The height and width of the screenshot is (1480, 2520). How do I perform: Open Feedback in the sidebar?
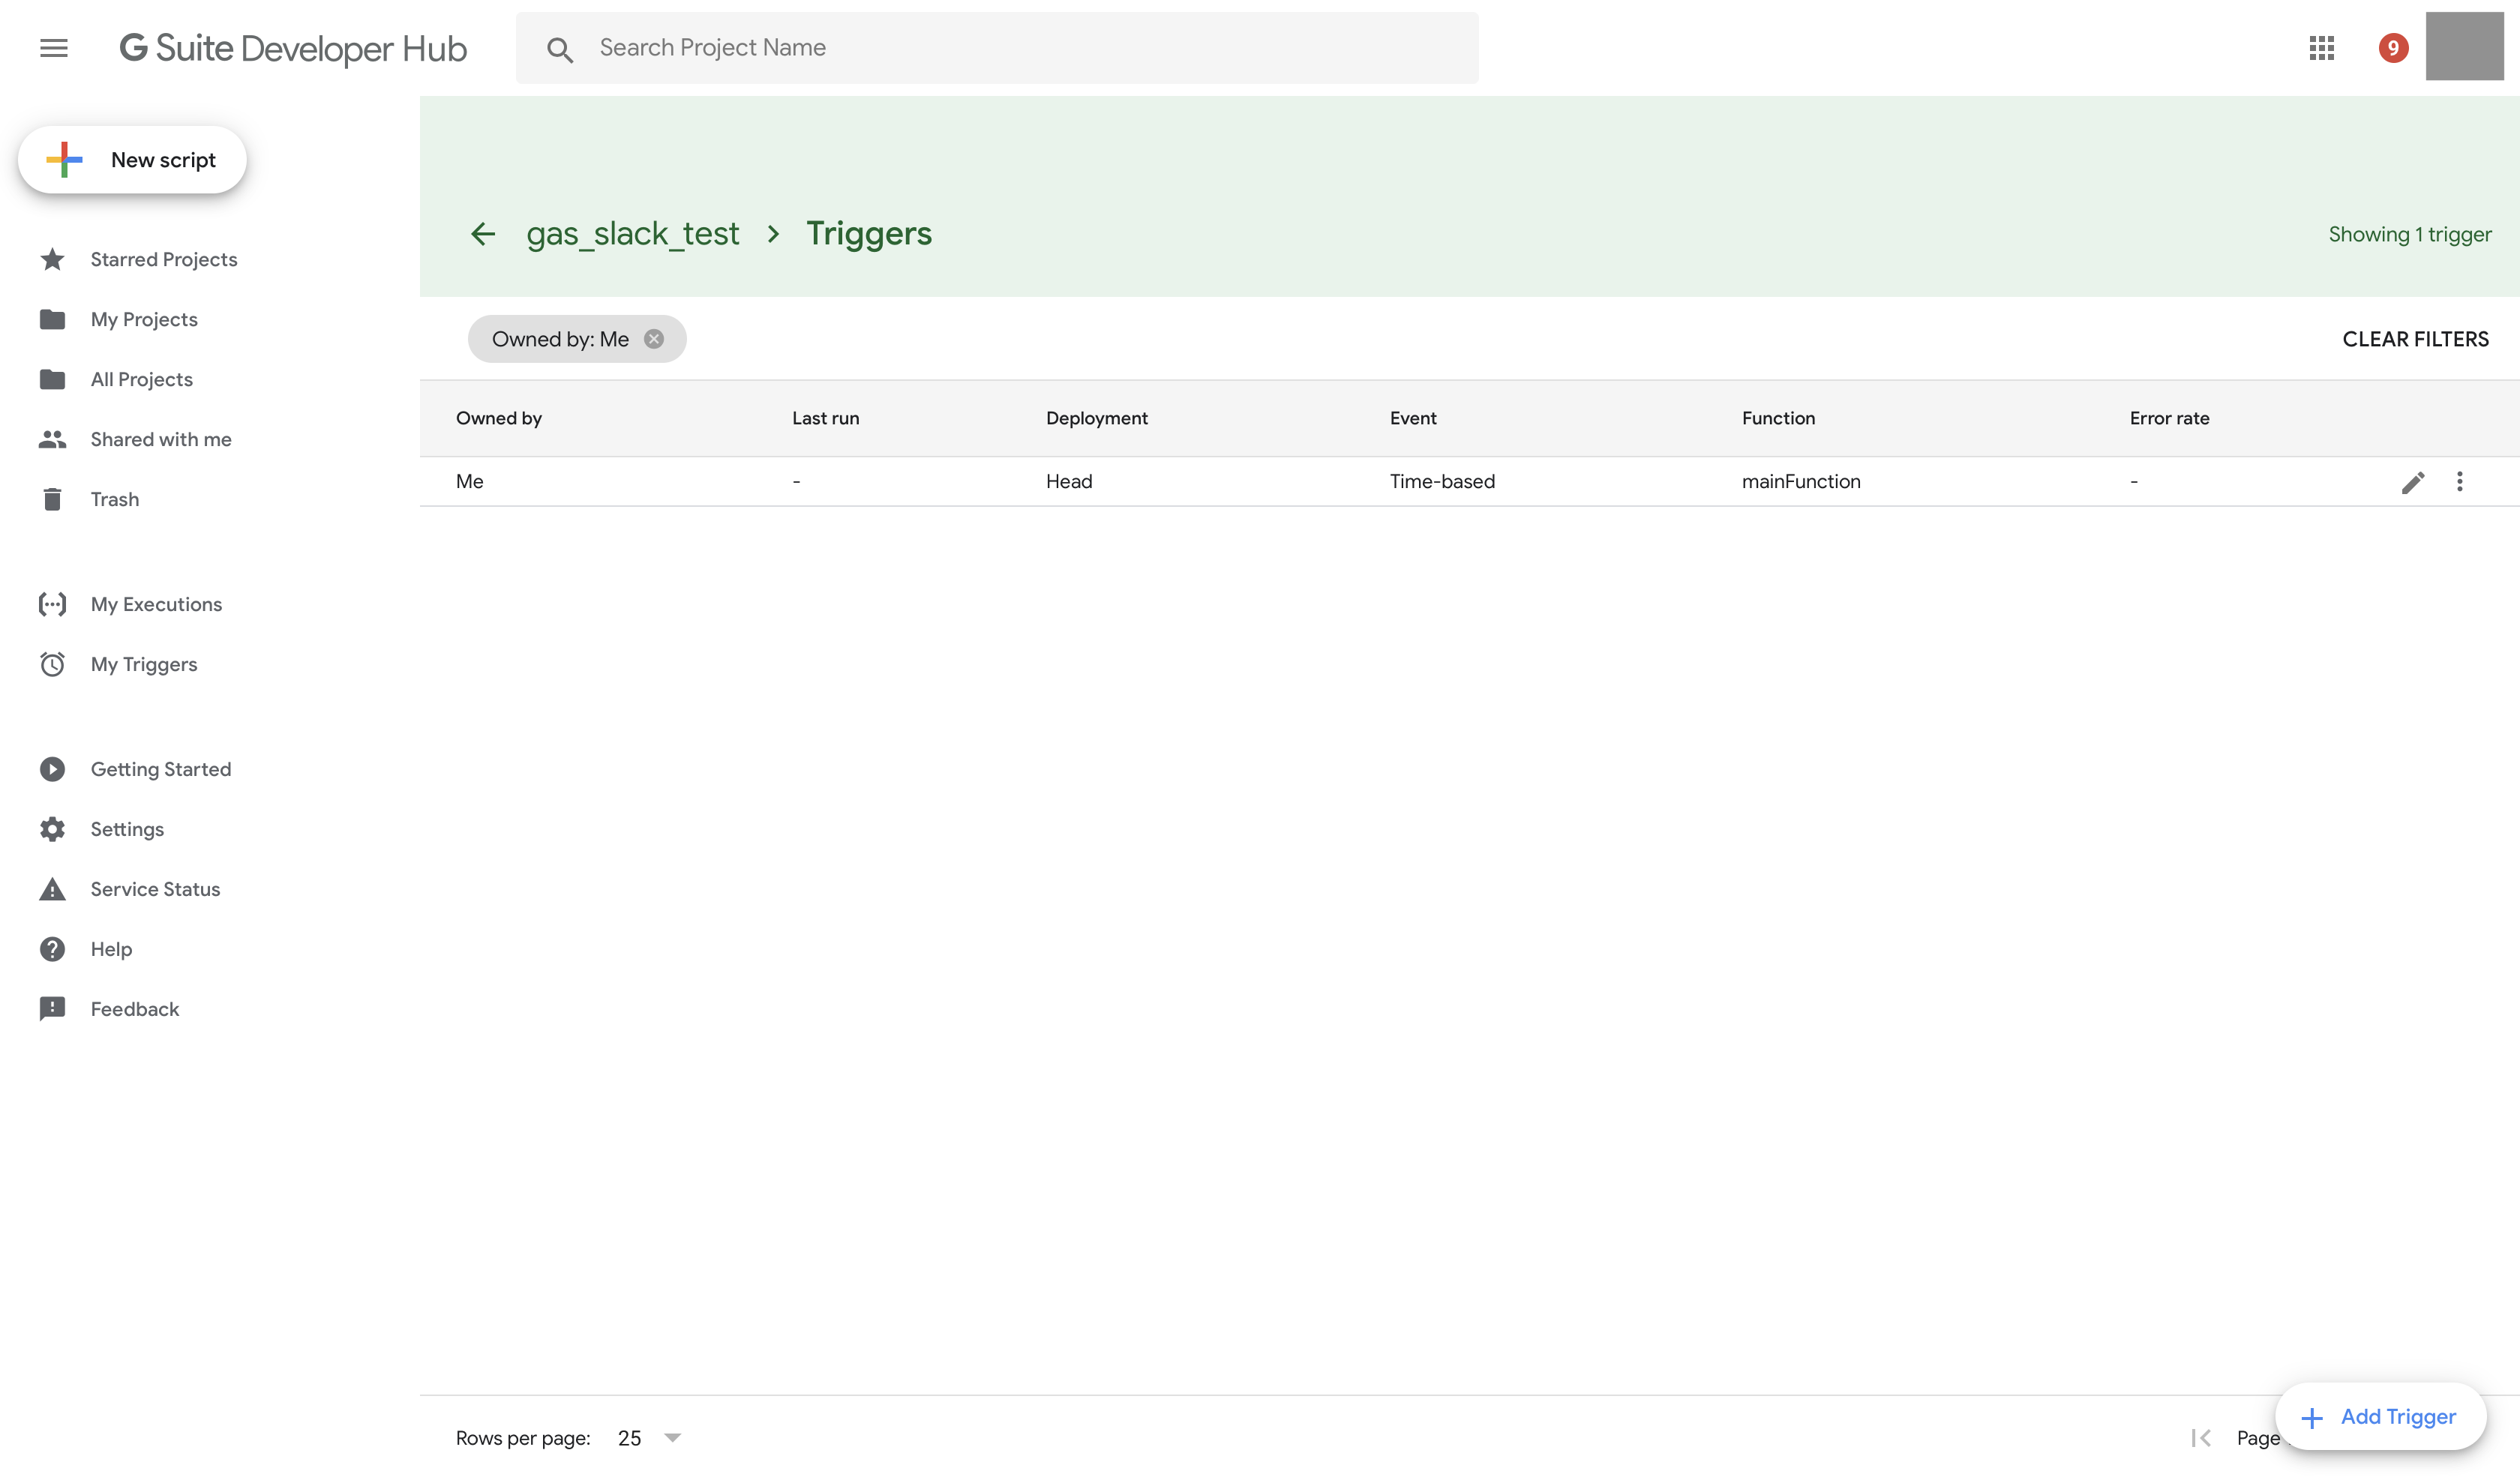[x=135, y=1010]
